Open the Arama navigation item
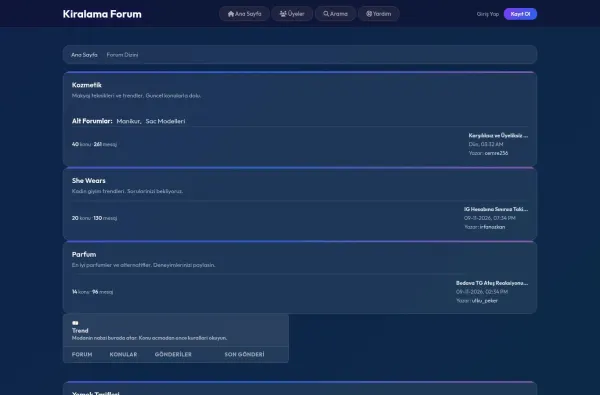This screenshot has width=600, height=395. [335, 14]
